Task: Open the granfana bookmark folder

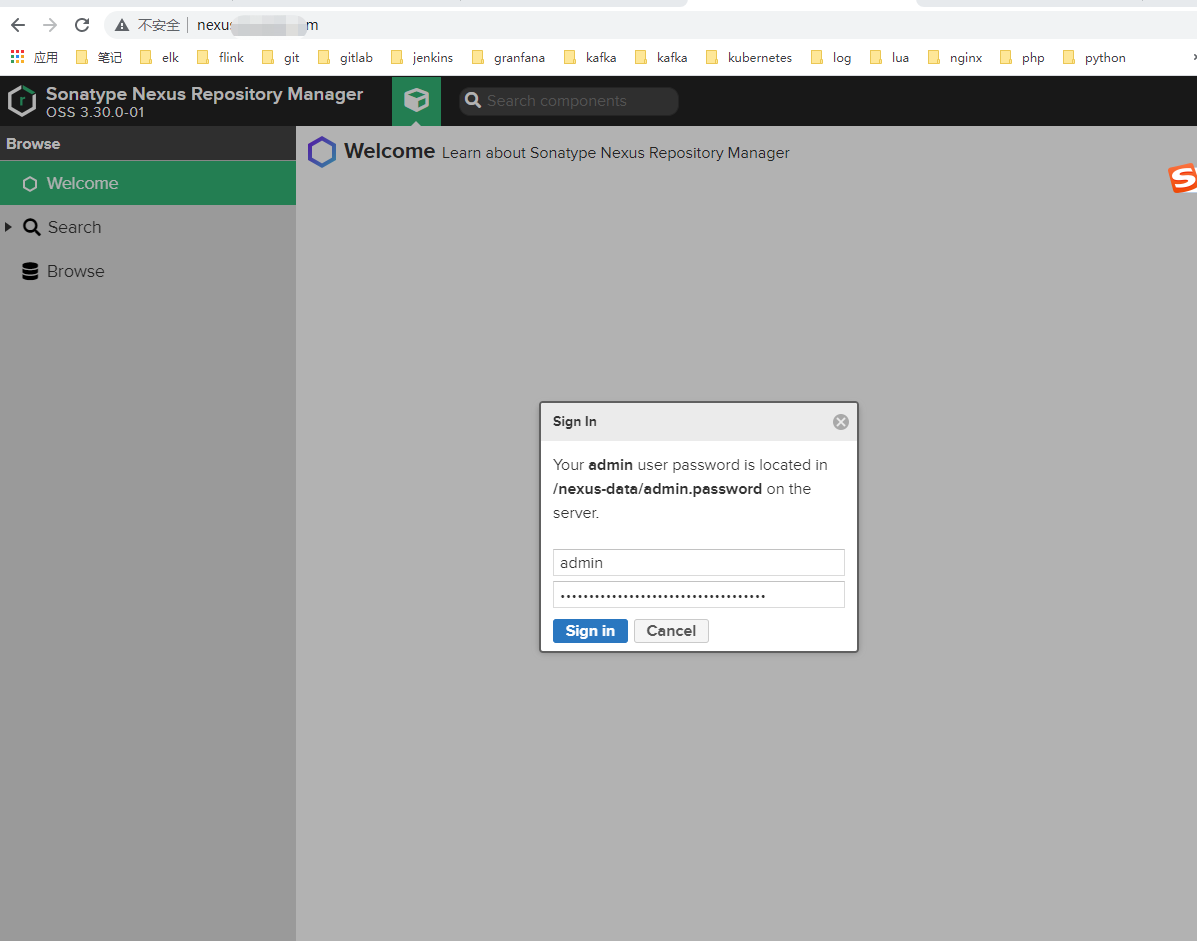Action: coord(508,57)
